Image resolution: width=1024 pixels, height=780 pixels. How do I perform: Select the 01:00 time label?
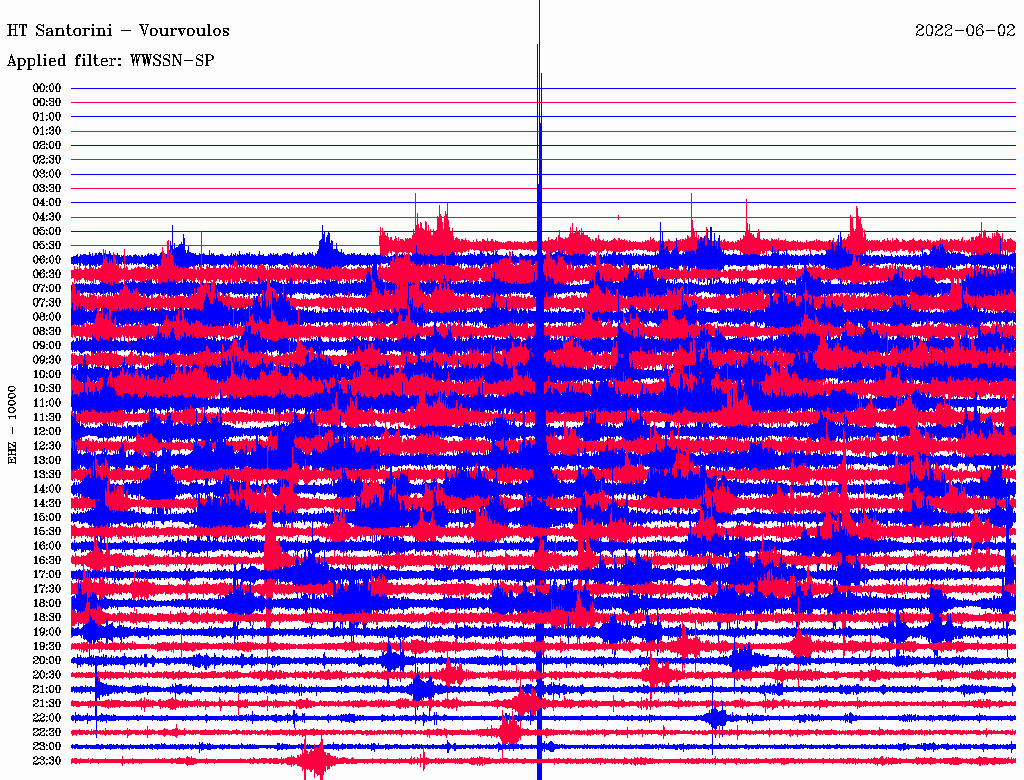click(x=47, y=117)
